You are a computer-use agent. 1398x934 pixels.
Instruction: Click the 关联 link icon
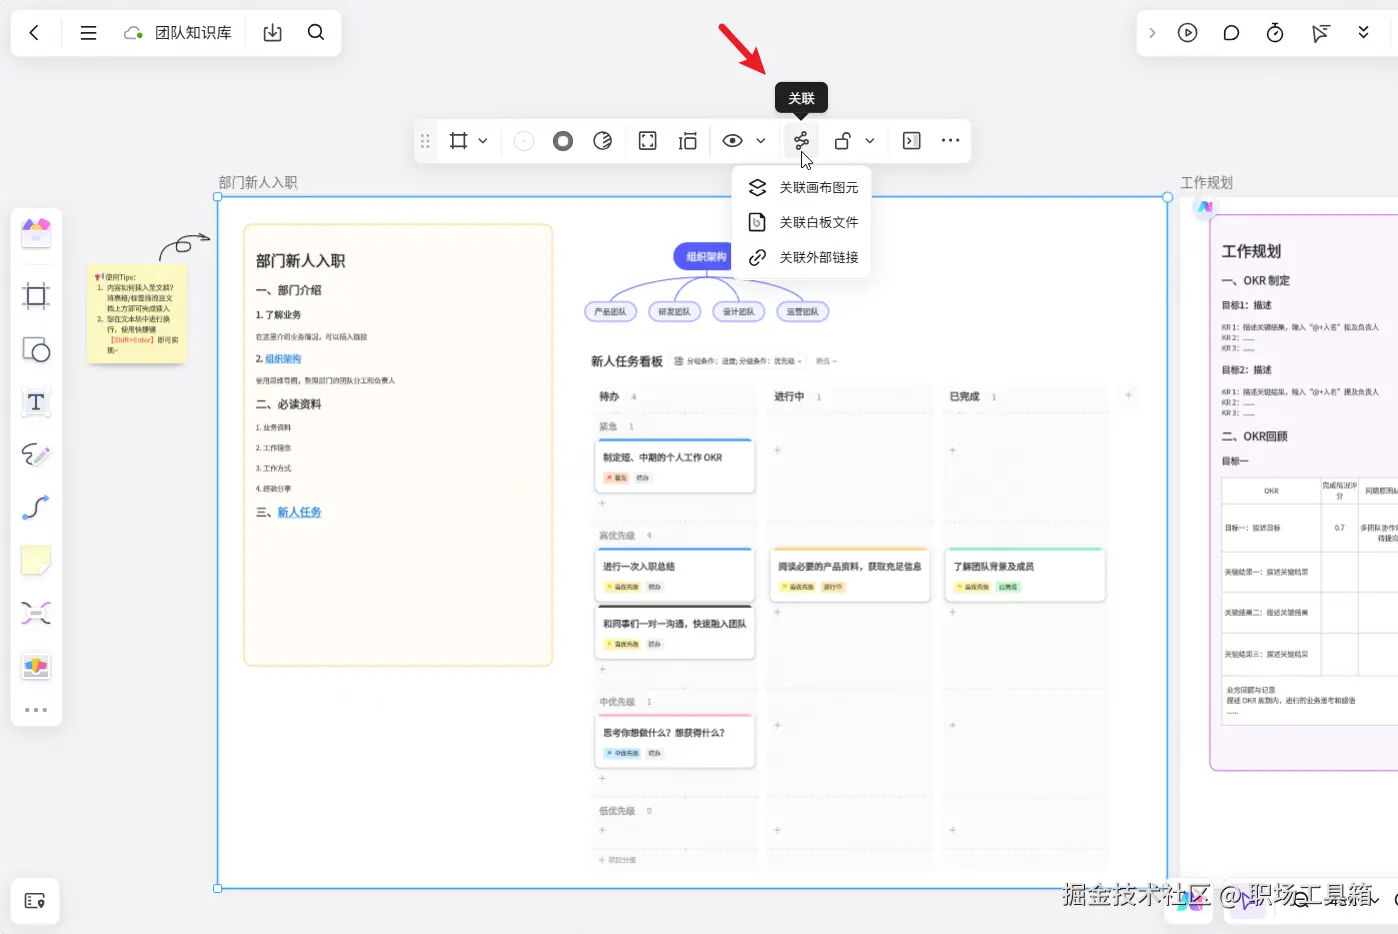[x=801, y=141]
